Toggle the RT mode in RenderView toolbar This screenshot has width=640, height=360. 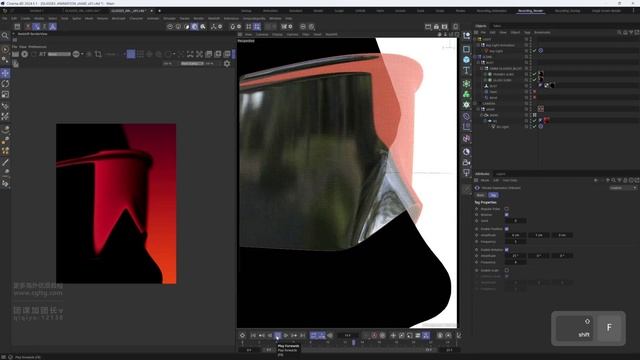[x=42, y=54]
